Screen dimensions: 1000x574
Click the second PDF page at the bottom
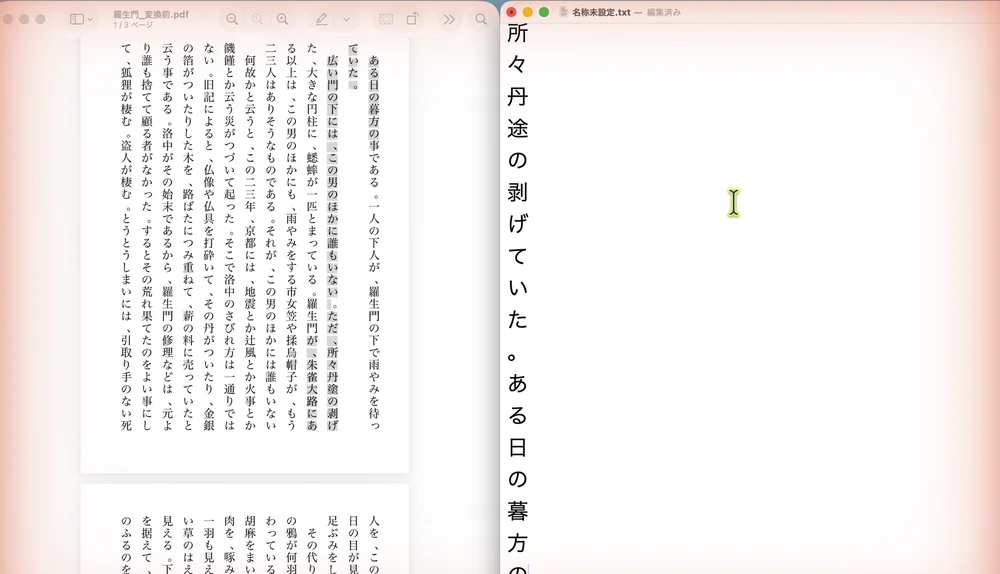[244, 529]
